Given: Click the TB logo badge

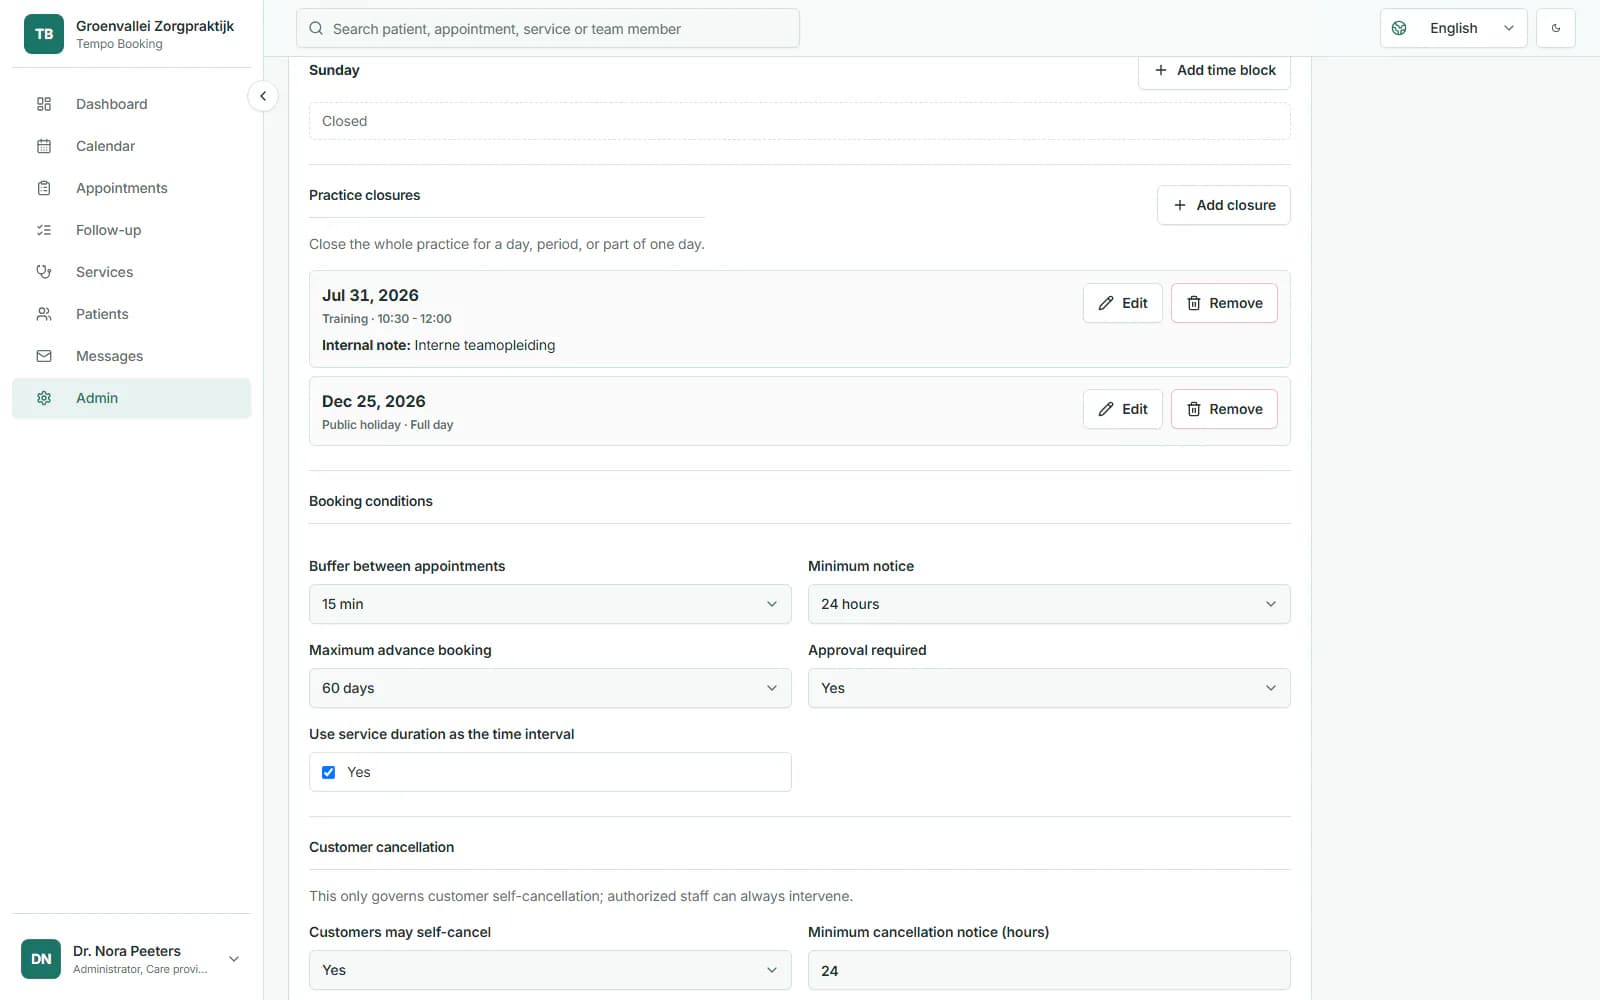Looking at the screenshot, I should (44, 34).
